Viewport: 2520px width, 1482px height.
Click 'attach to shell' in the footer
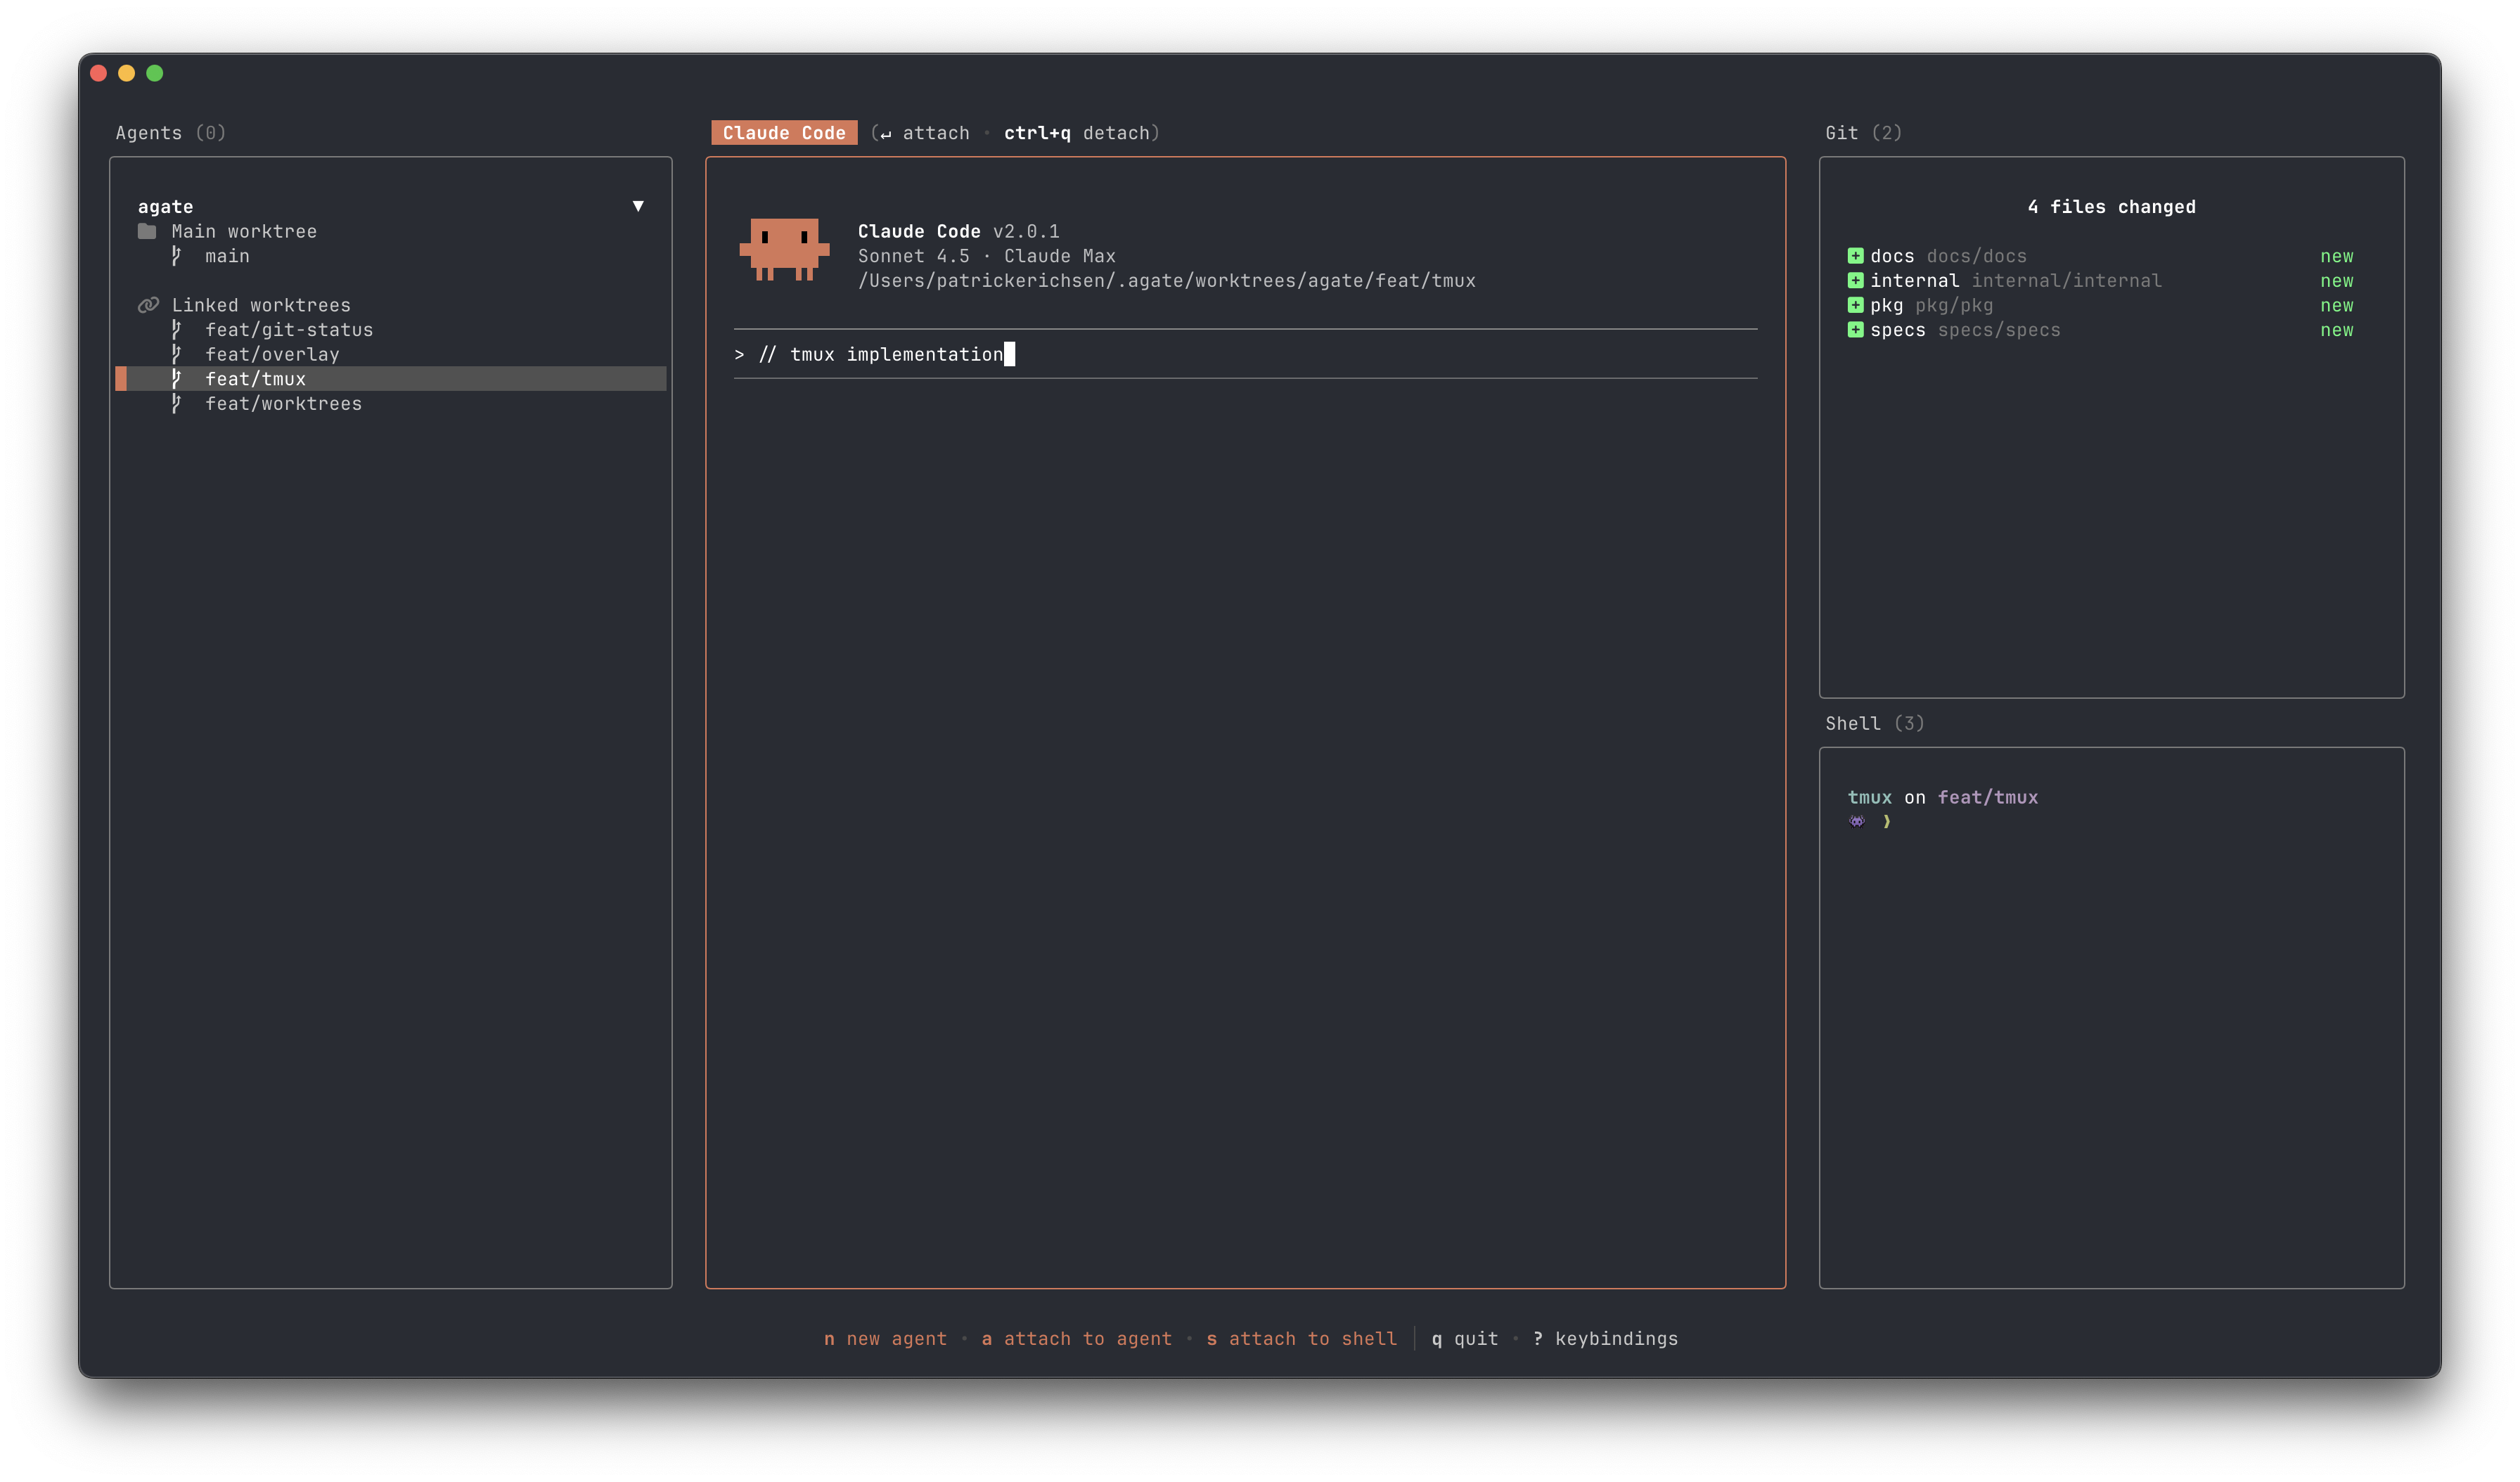point(1311,1338)
